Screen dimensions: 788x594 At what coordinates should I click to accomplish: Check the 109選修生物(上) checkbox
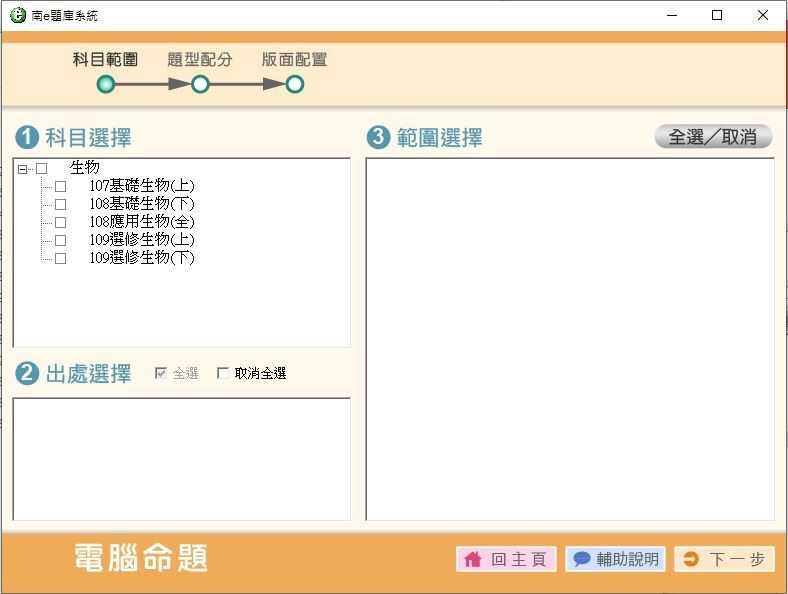[60, 240]
